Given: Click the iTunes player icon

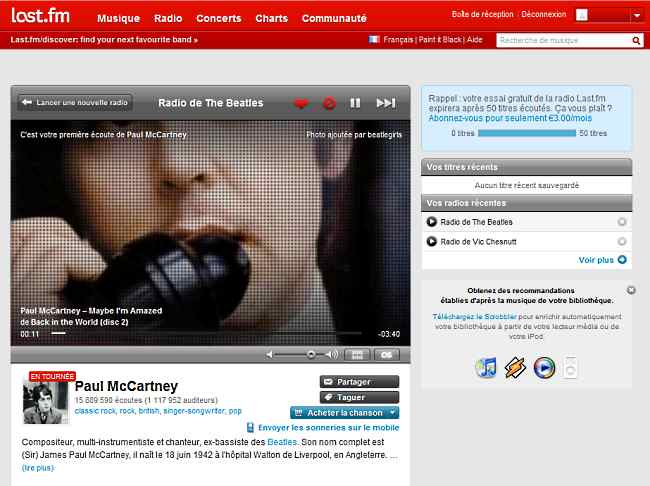Looking at the screenshot, I should pos(485,367).
